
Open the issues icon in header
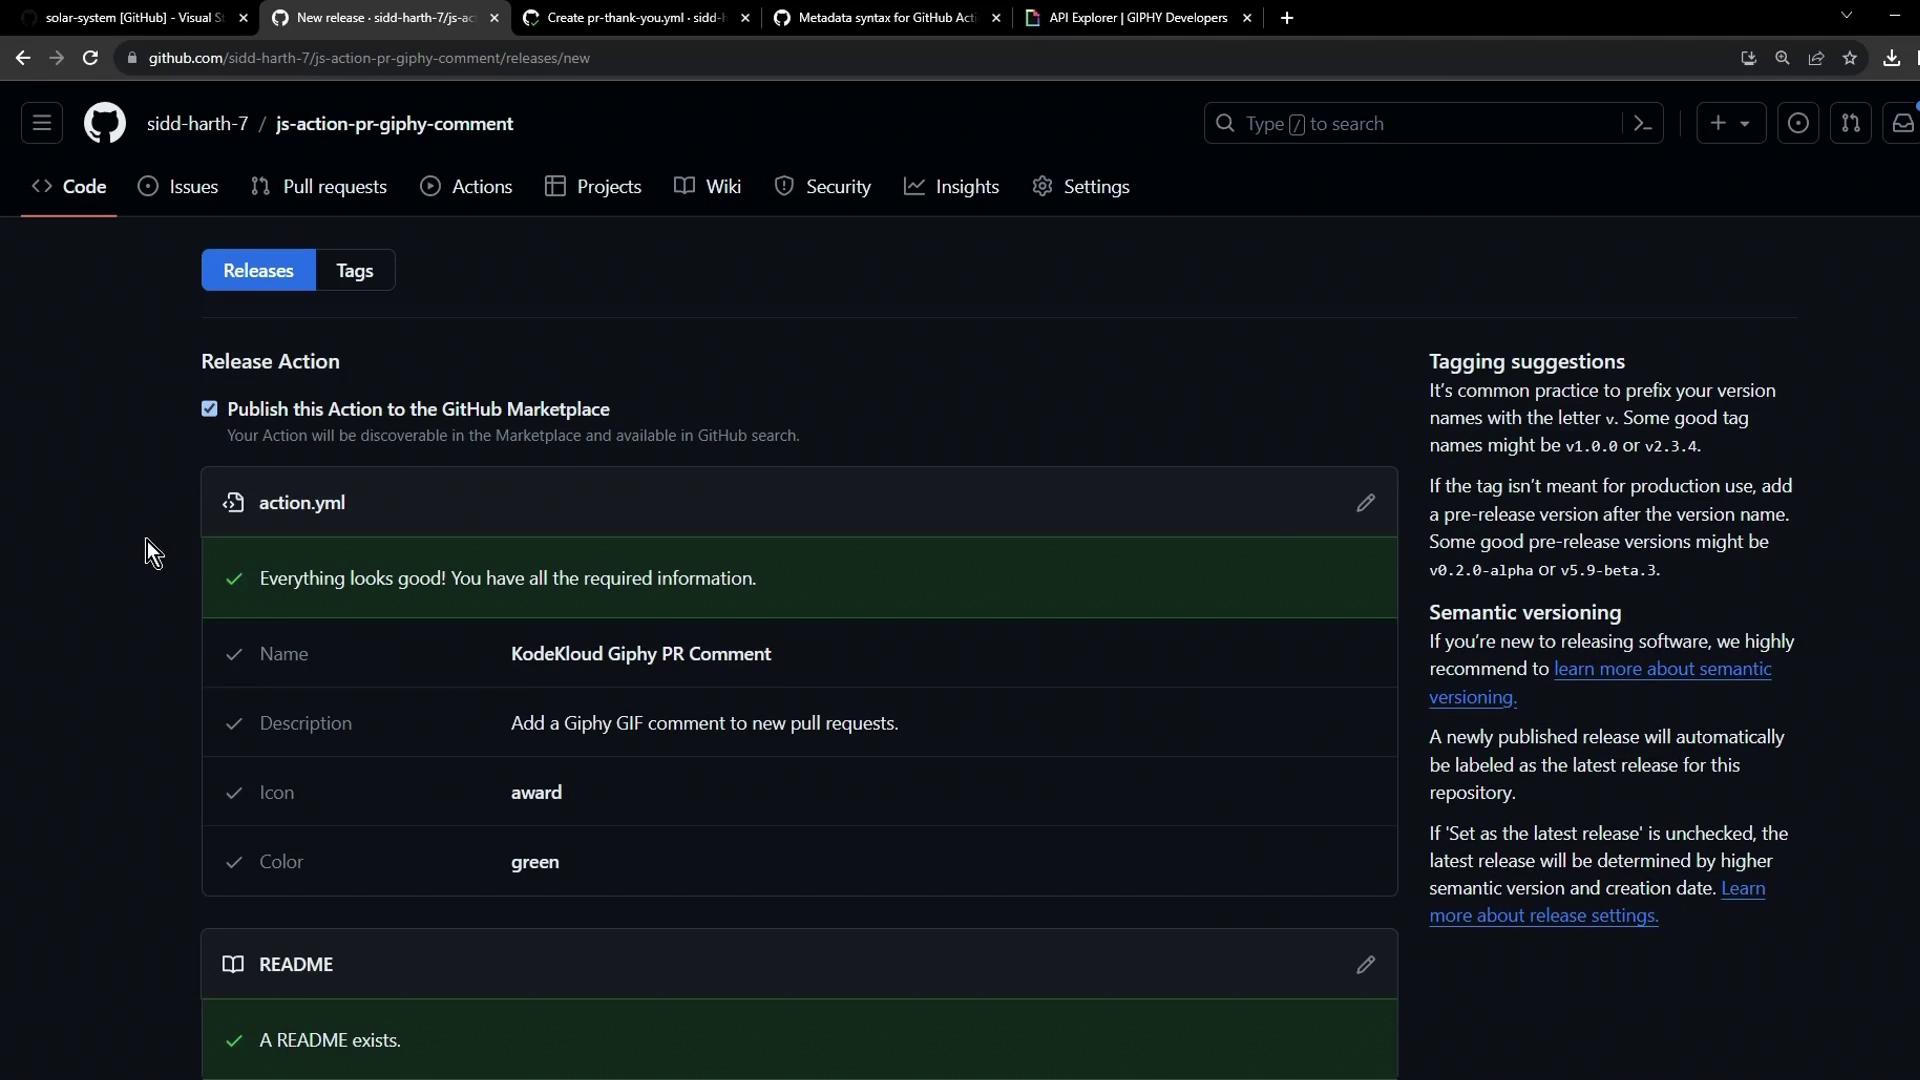point(1797,124)
